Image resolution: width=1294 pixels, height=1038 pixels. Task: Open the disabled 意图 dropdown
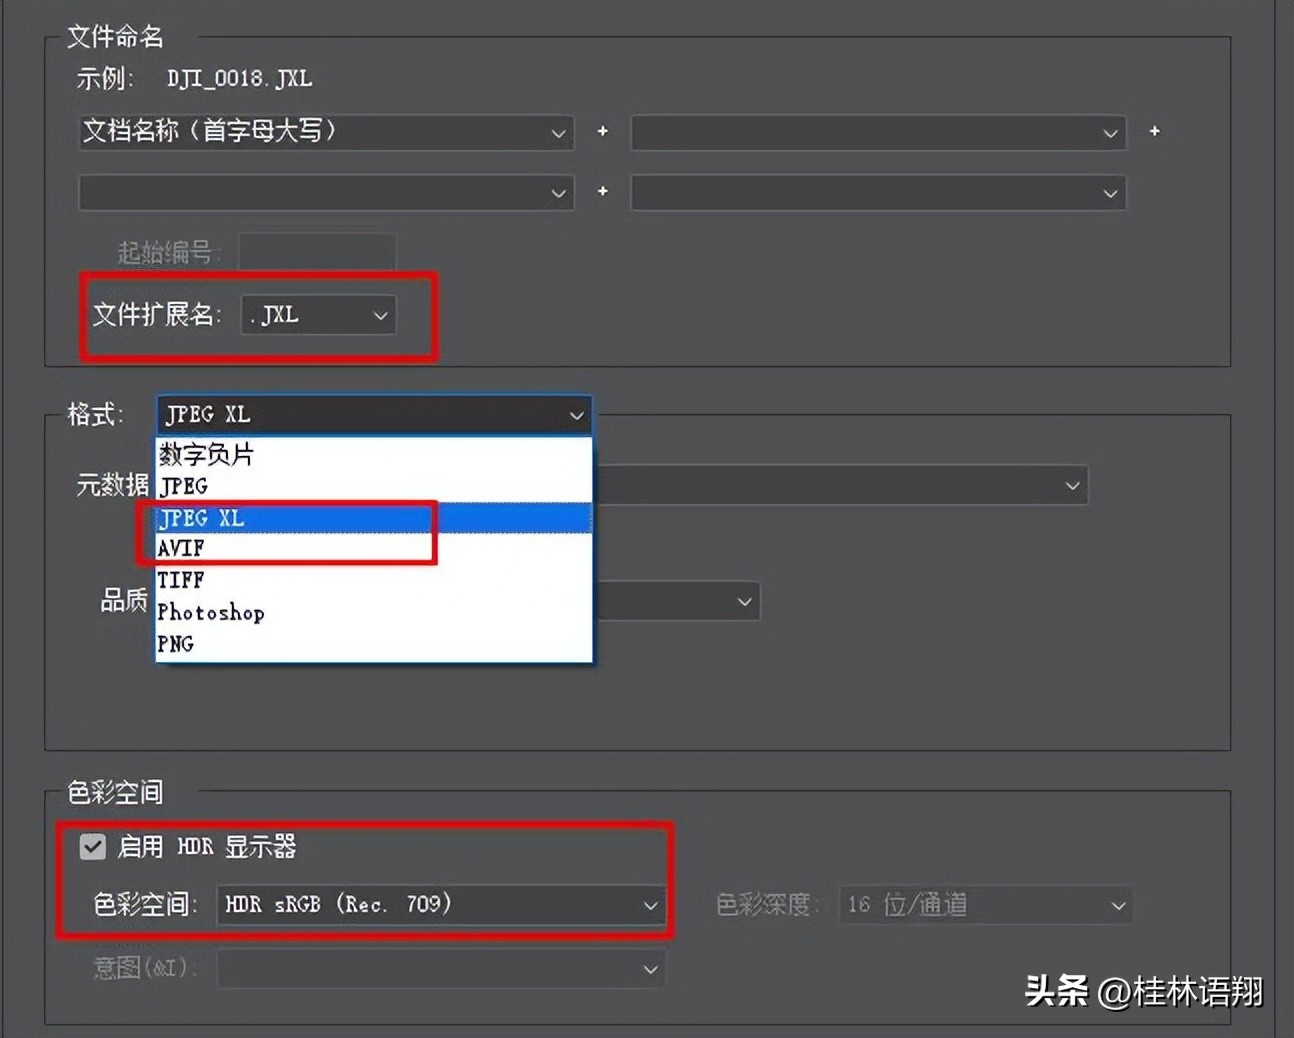pos(441,969)
